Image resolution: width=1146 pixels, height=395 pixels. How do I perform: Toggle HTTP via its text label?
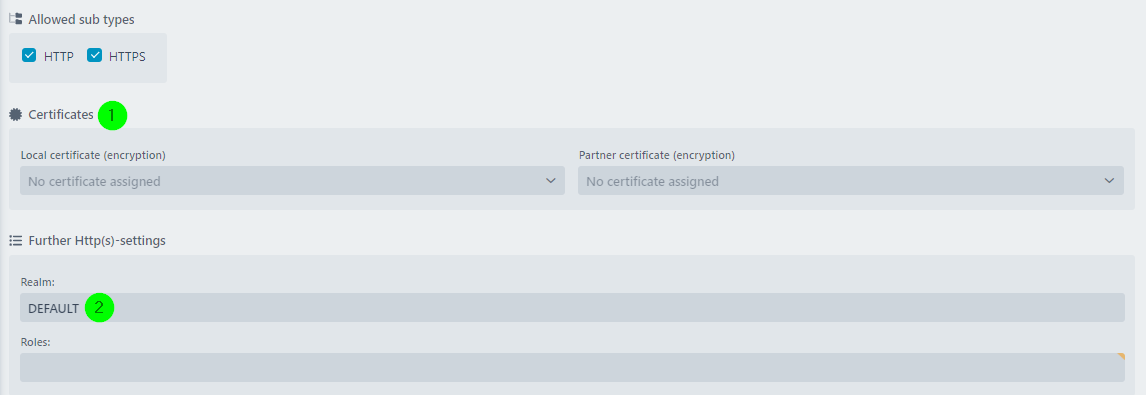[x=58, y=56]
